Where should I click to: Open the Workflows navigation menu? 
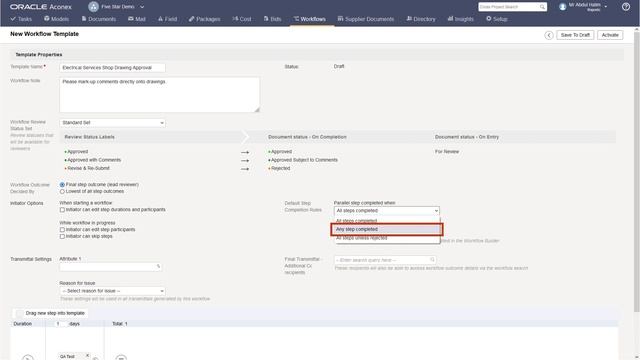(x=310, y=19)
